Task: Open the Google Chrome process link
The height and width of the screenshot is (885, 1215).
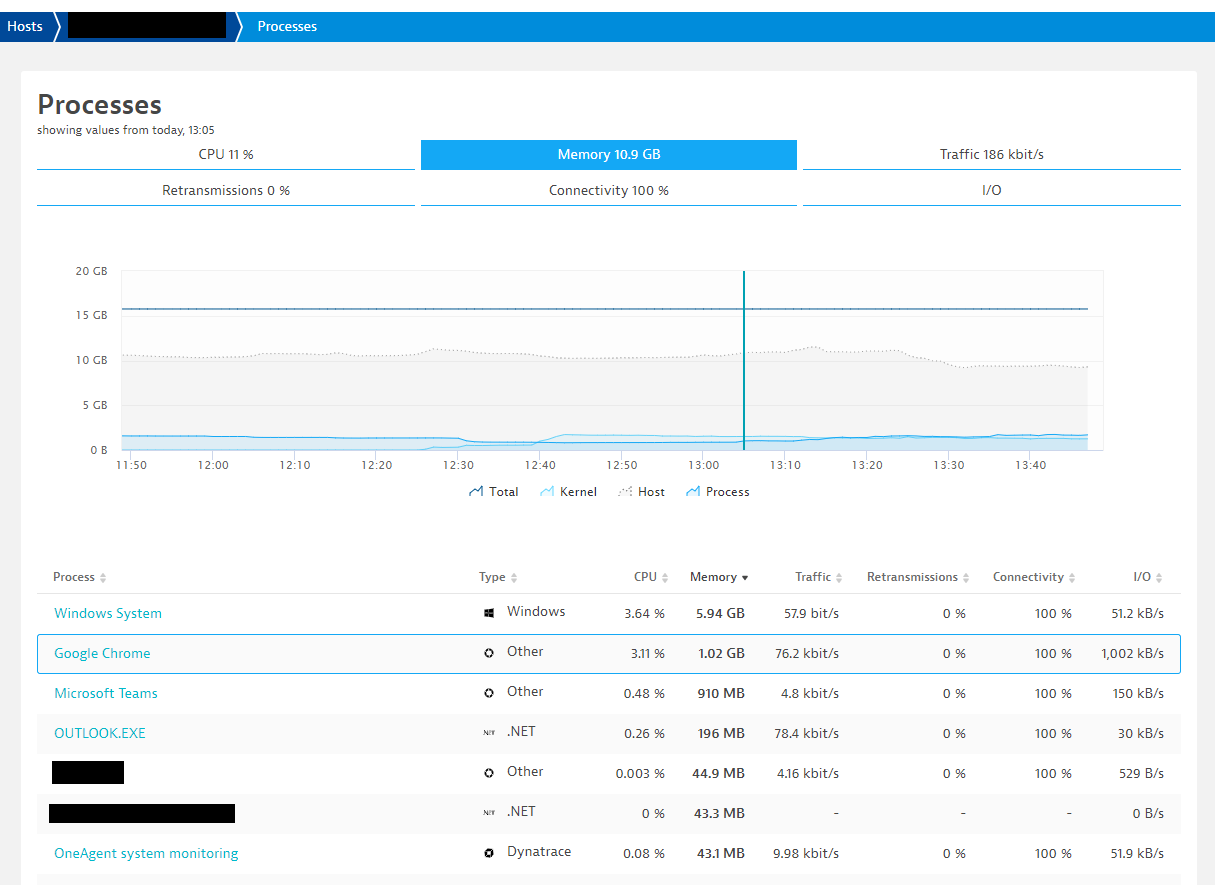Action: (x=102, y=653)
